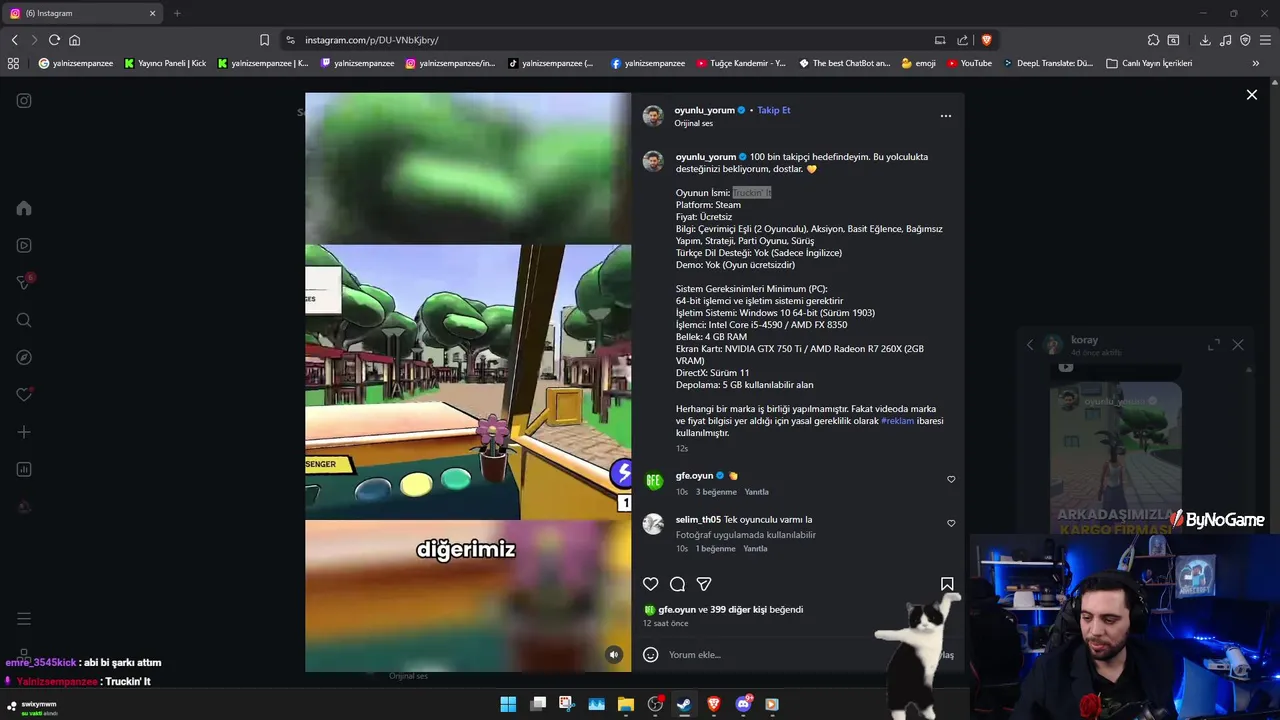The height and width of the screenshot is (720, 1280).
Task: Open the #reklam hashtag link
Action: point(897,421)
